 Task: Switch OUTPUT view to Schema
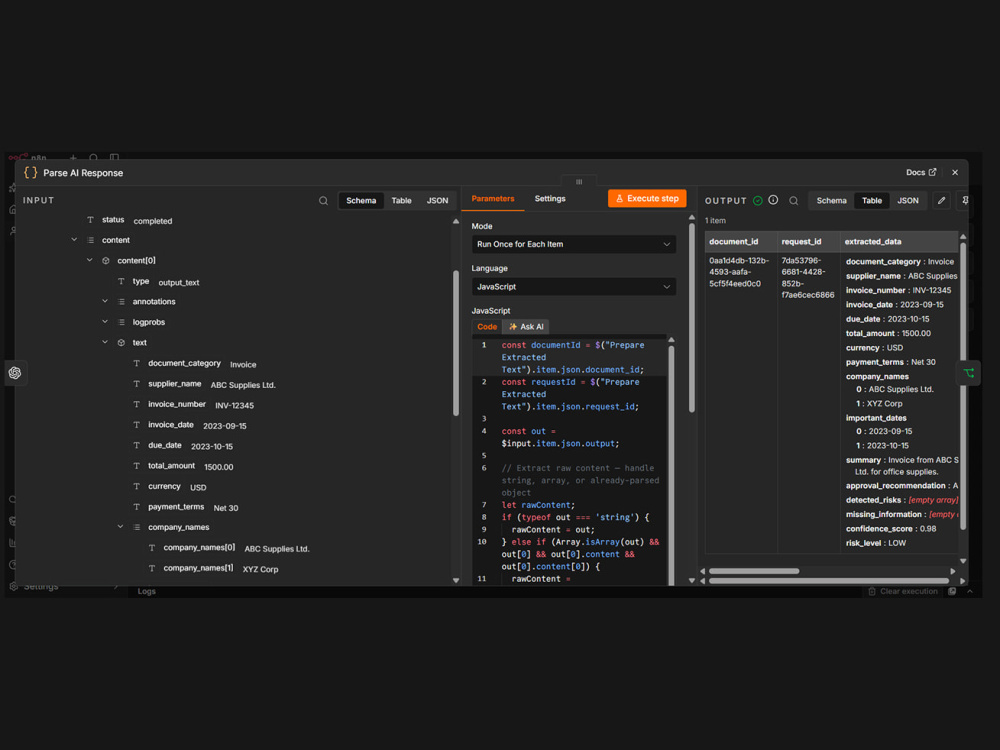832,201
